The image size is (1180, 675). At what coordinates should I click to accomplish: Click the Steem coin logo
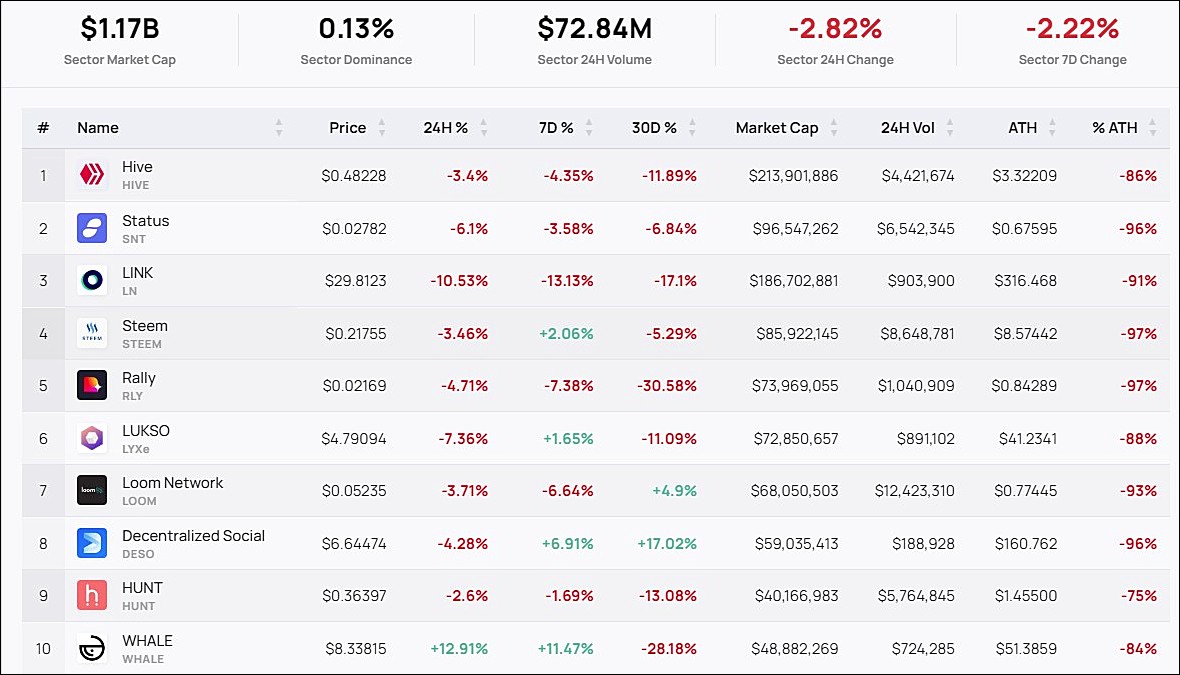(92, 333)
